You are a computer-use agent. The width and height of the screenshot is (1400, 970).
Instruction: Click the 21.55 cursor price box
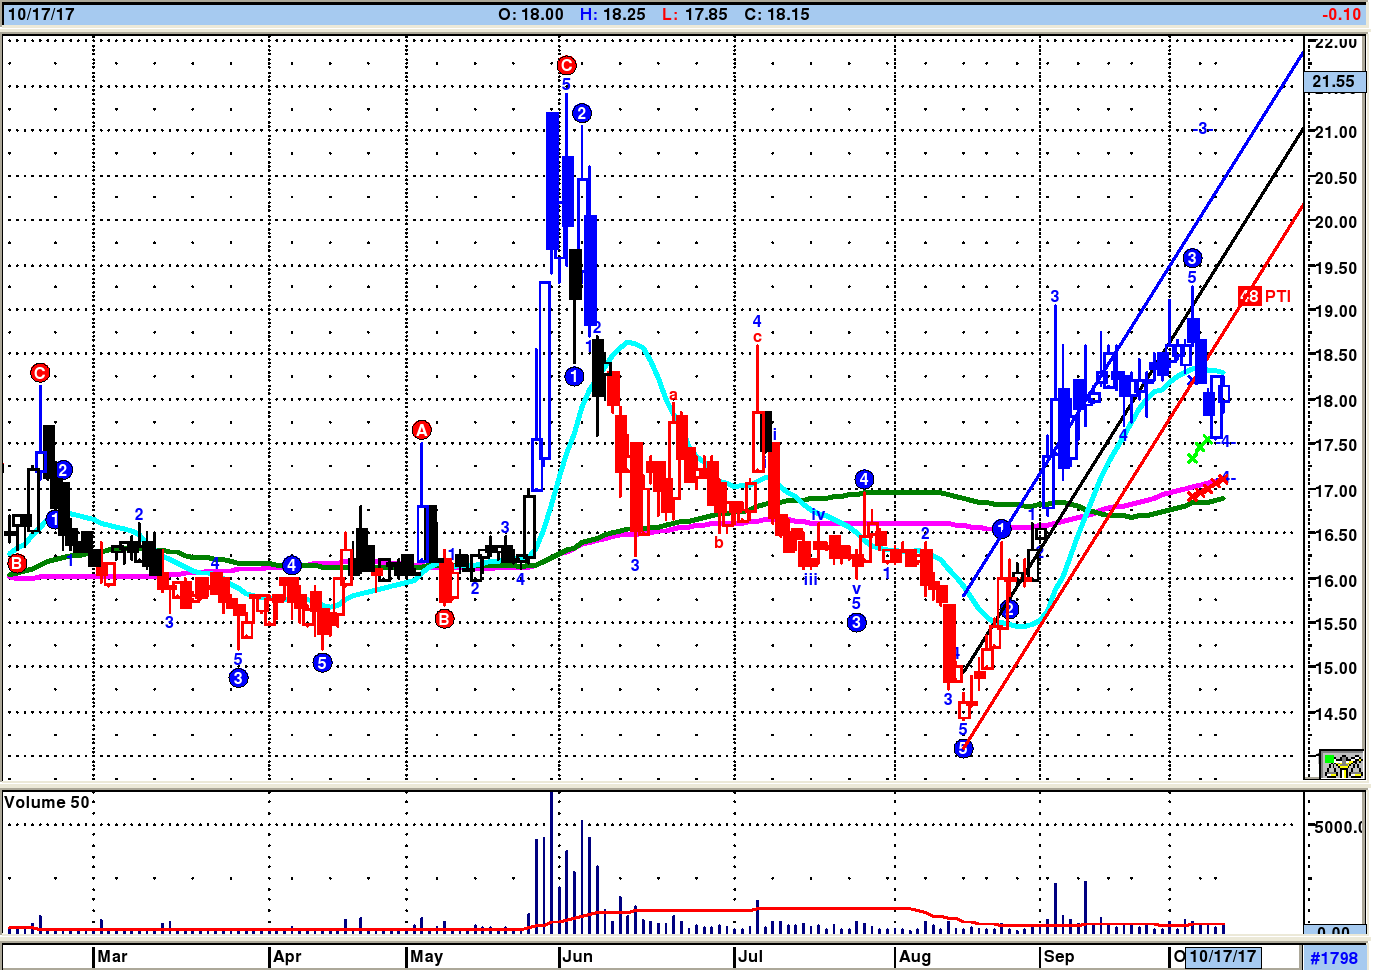(x=1334, y=82)
